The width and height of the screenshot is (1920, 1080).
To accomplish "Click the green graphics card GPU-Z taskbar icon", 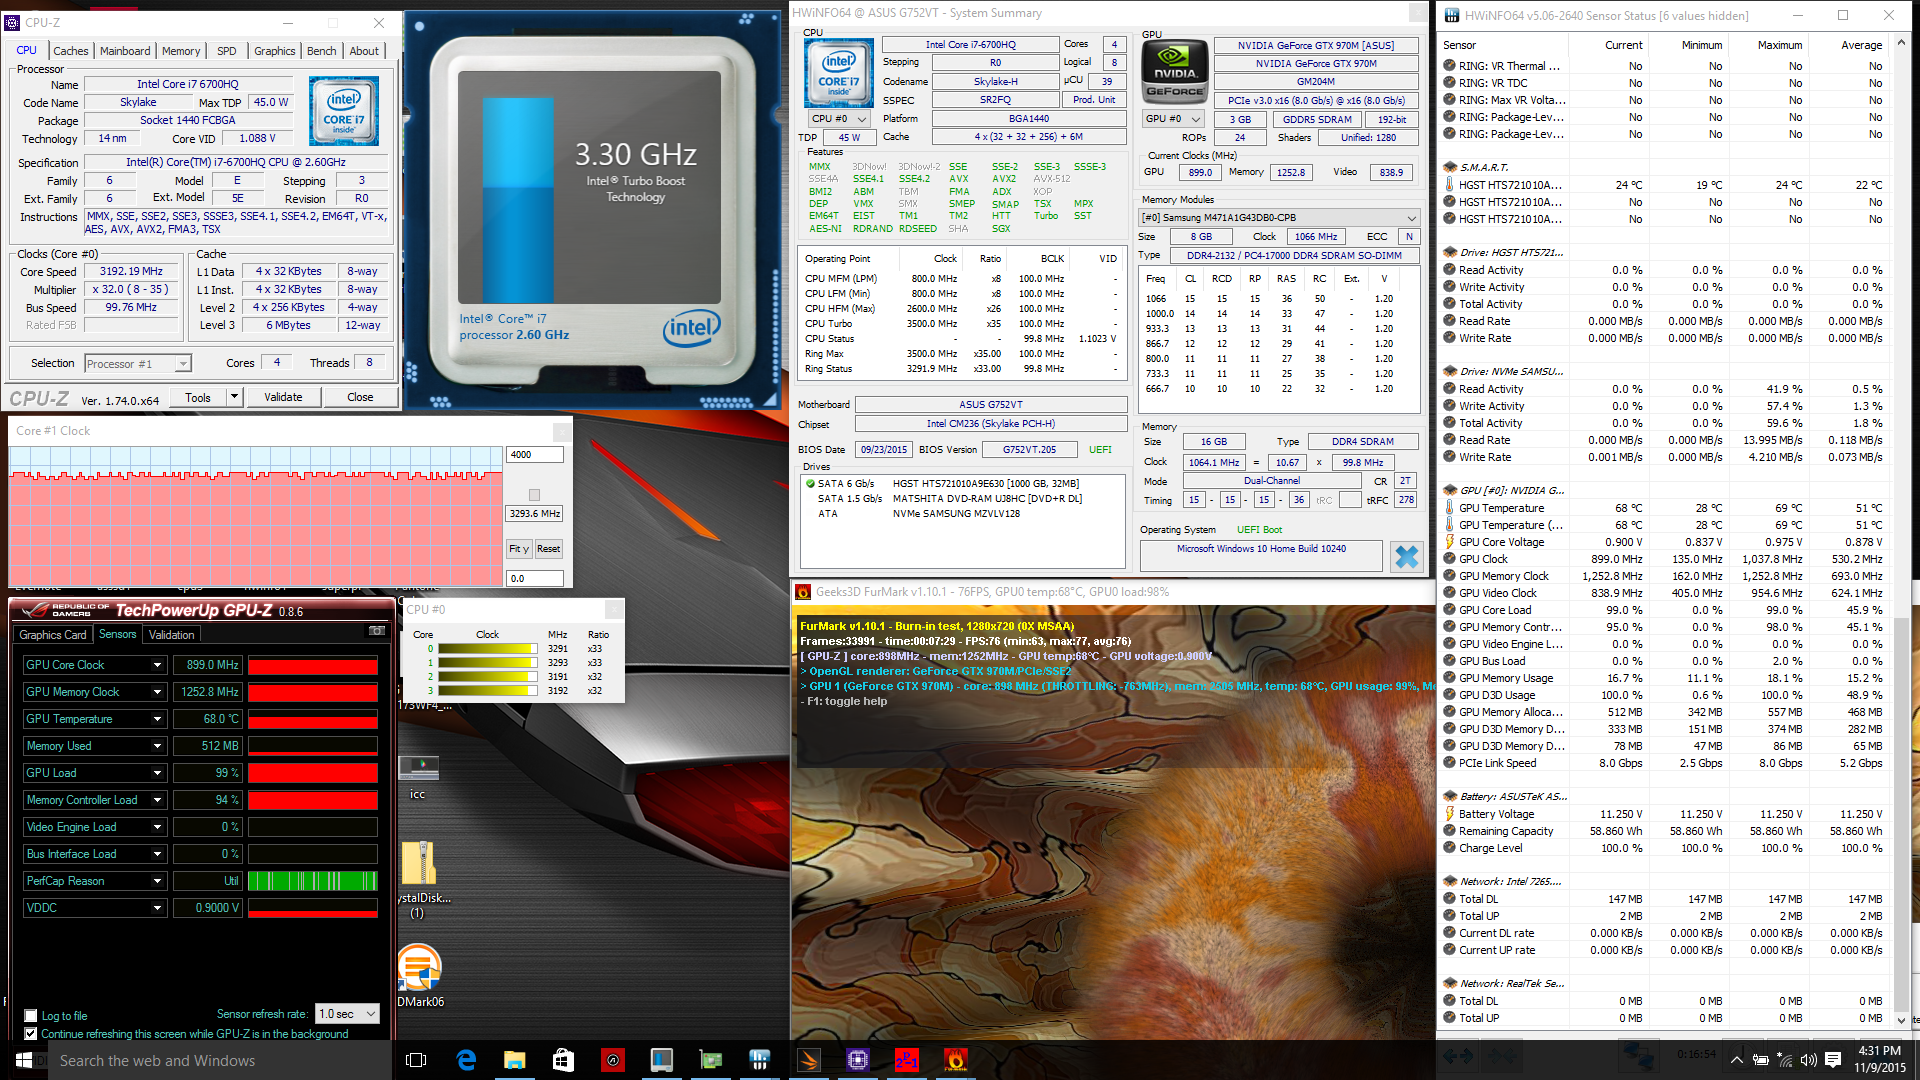I will click(711, 1060).
